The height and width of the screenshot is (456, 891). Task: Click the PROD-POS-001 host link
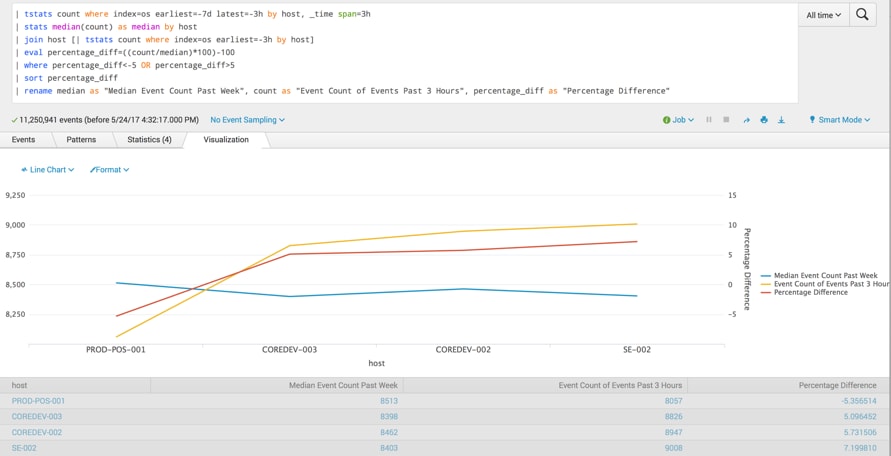(x=38, y=401)
